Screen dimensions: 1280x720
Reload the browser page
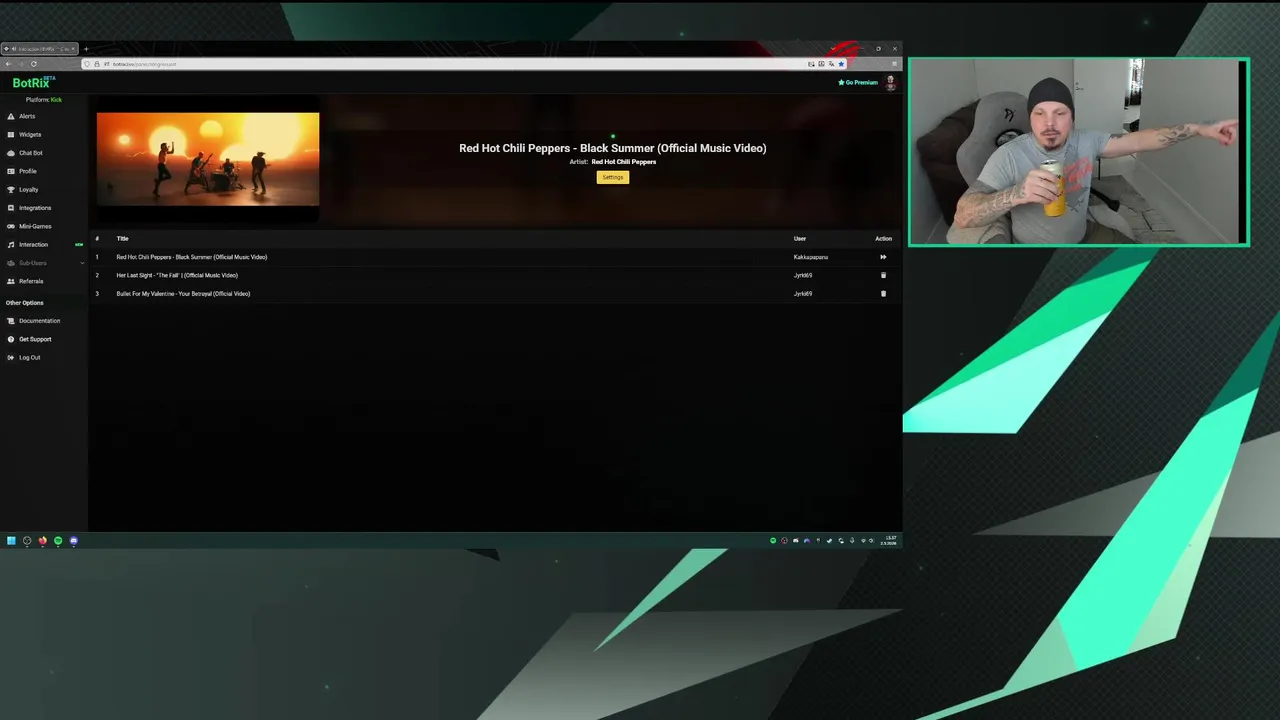pos(33,64)
